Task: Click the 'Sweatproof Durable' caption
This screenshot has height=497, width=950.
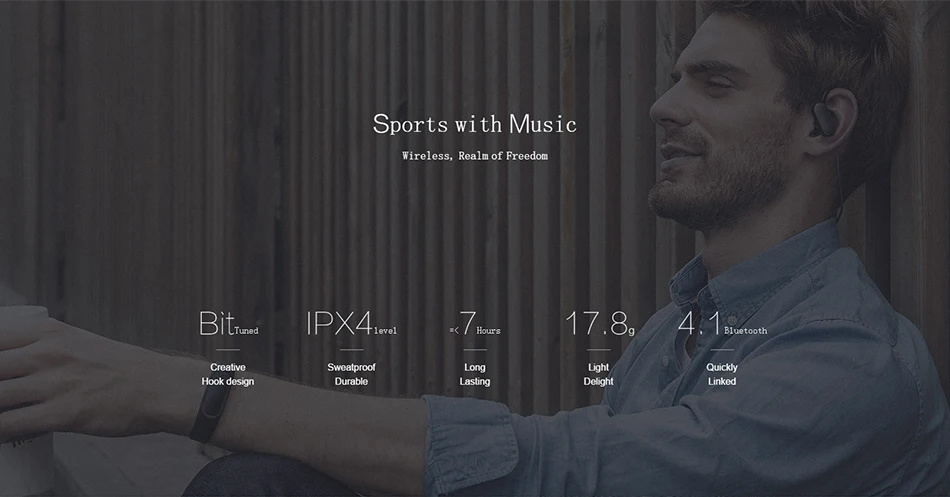Action: [x=351, y=374]
